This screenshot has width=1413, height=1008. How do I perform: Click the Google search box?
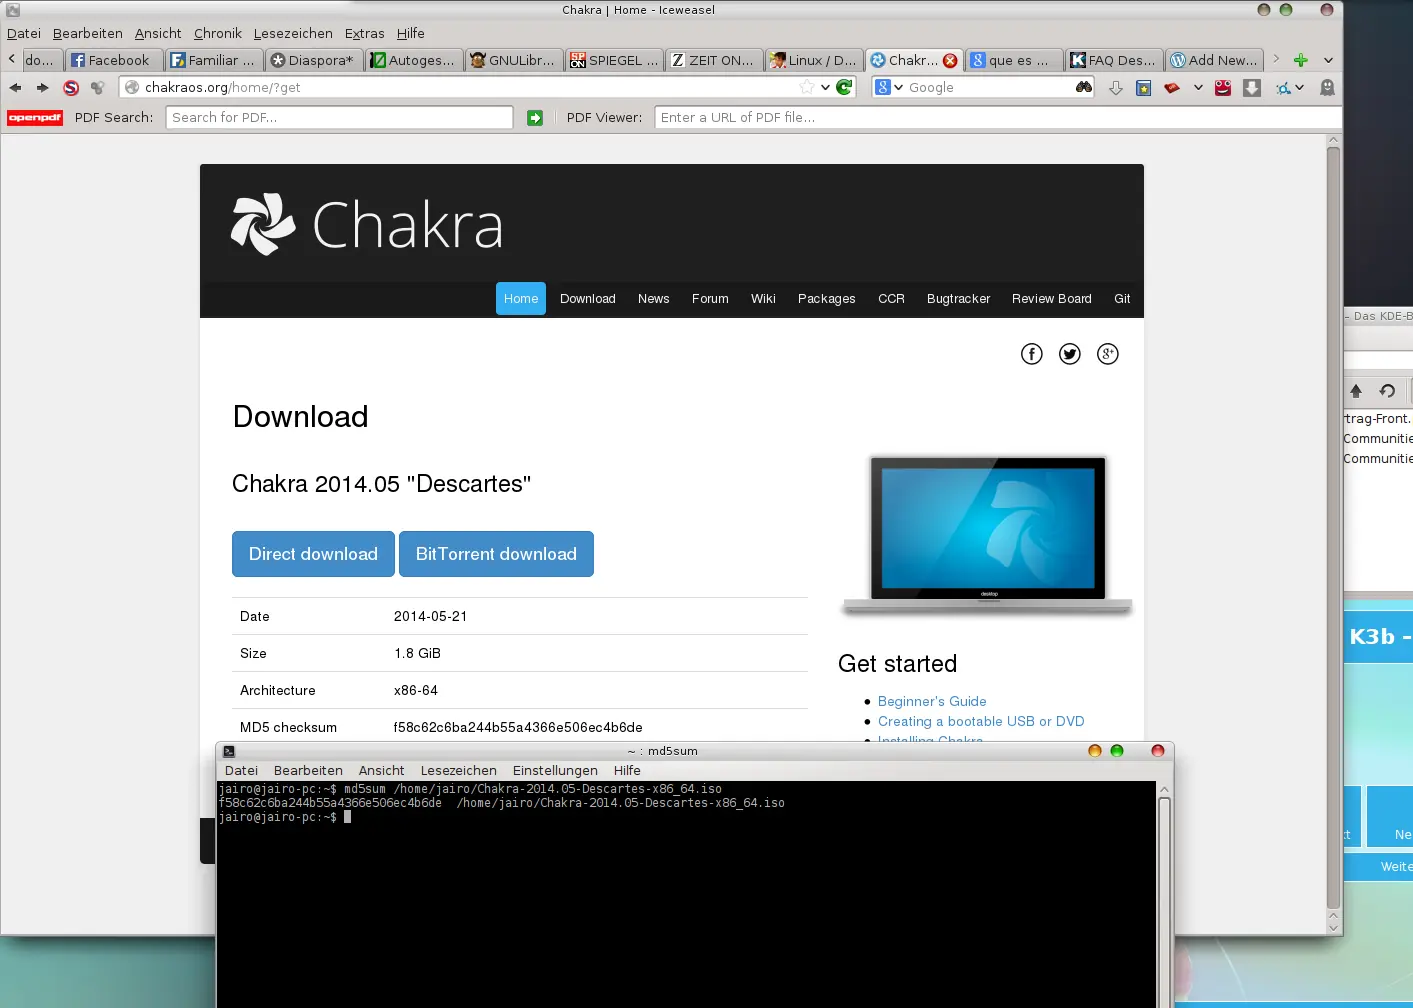coord(988,88)
